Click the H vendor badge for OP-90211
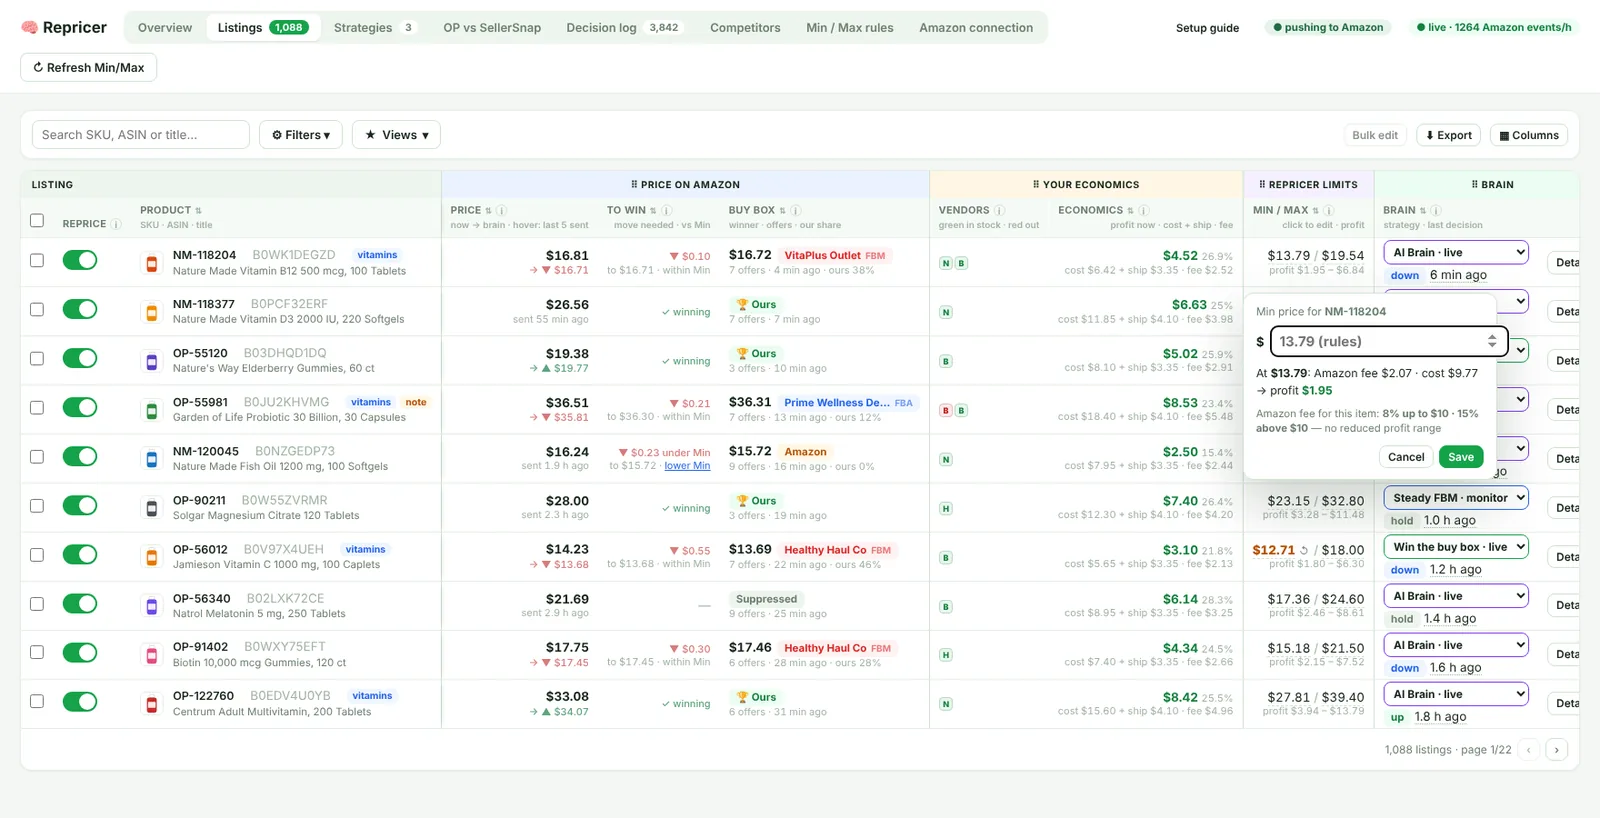The height and width of the screenshot is (818, 1600). click(x=945, y=509)
